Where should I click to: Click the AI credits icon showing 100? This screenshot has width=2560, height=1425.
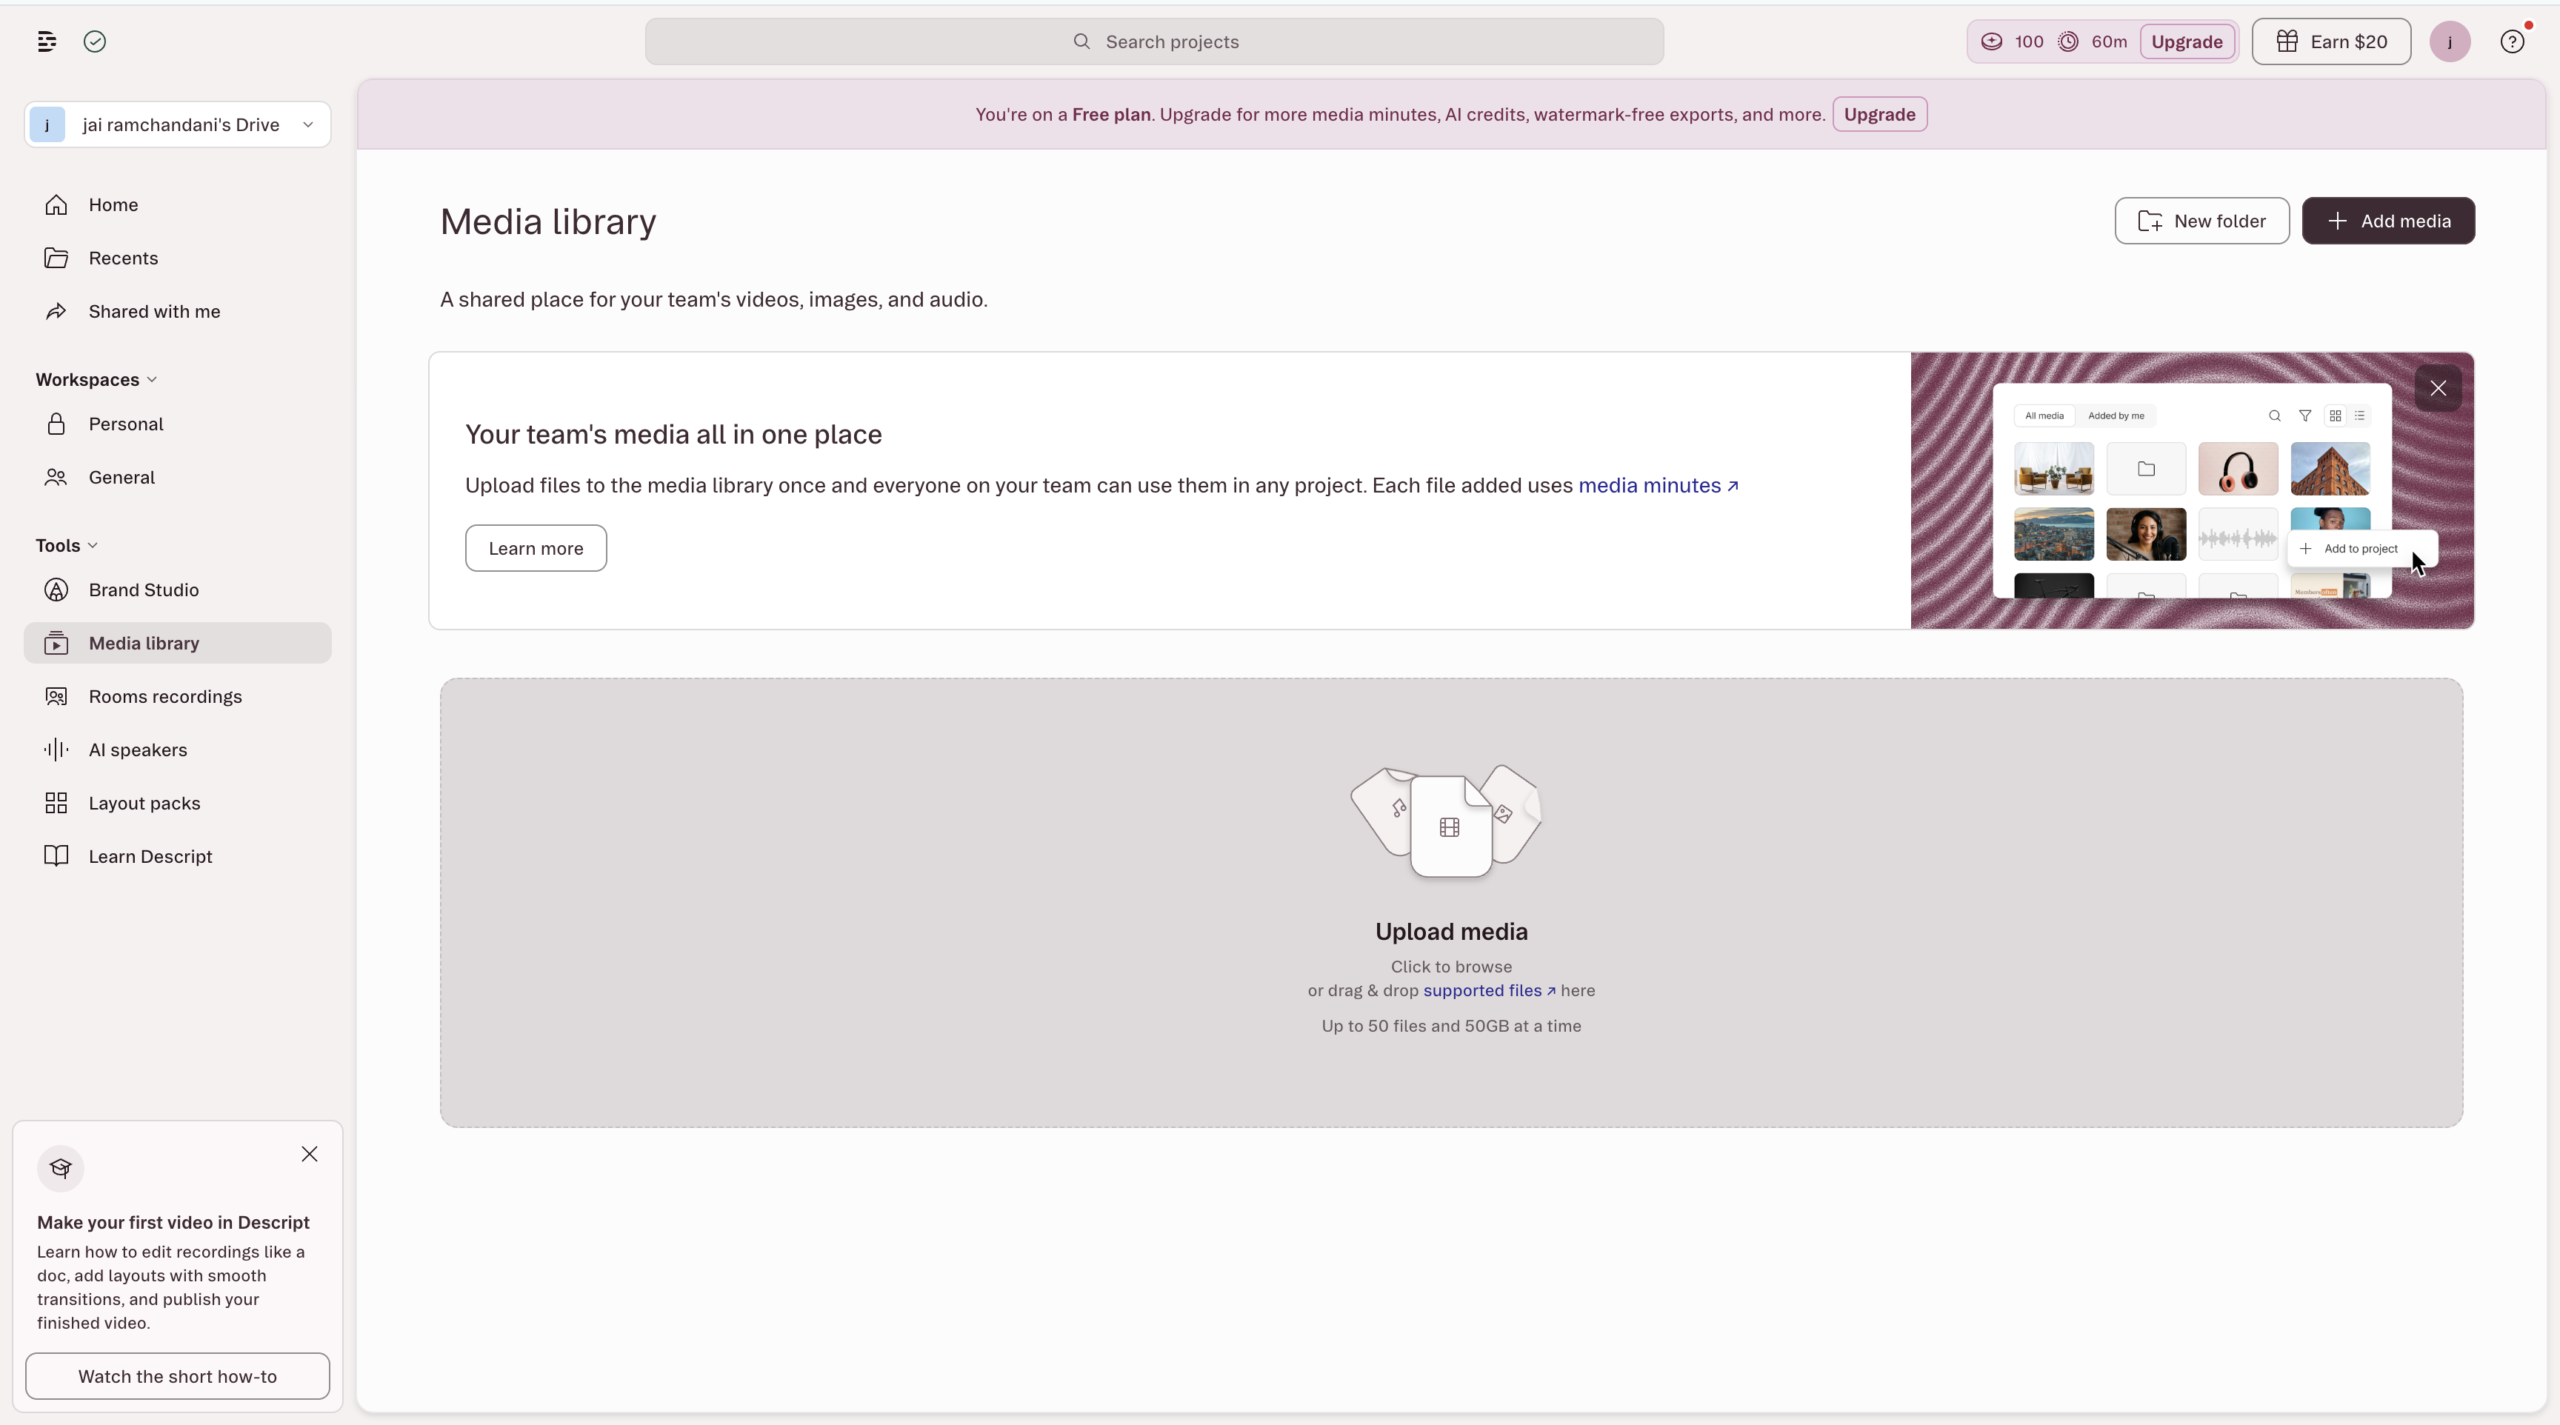tap(1992, 41)
